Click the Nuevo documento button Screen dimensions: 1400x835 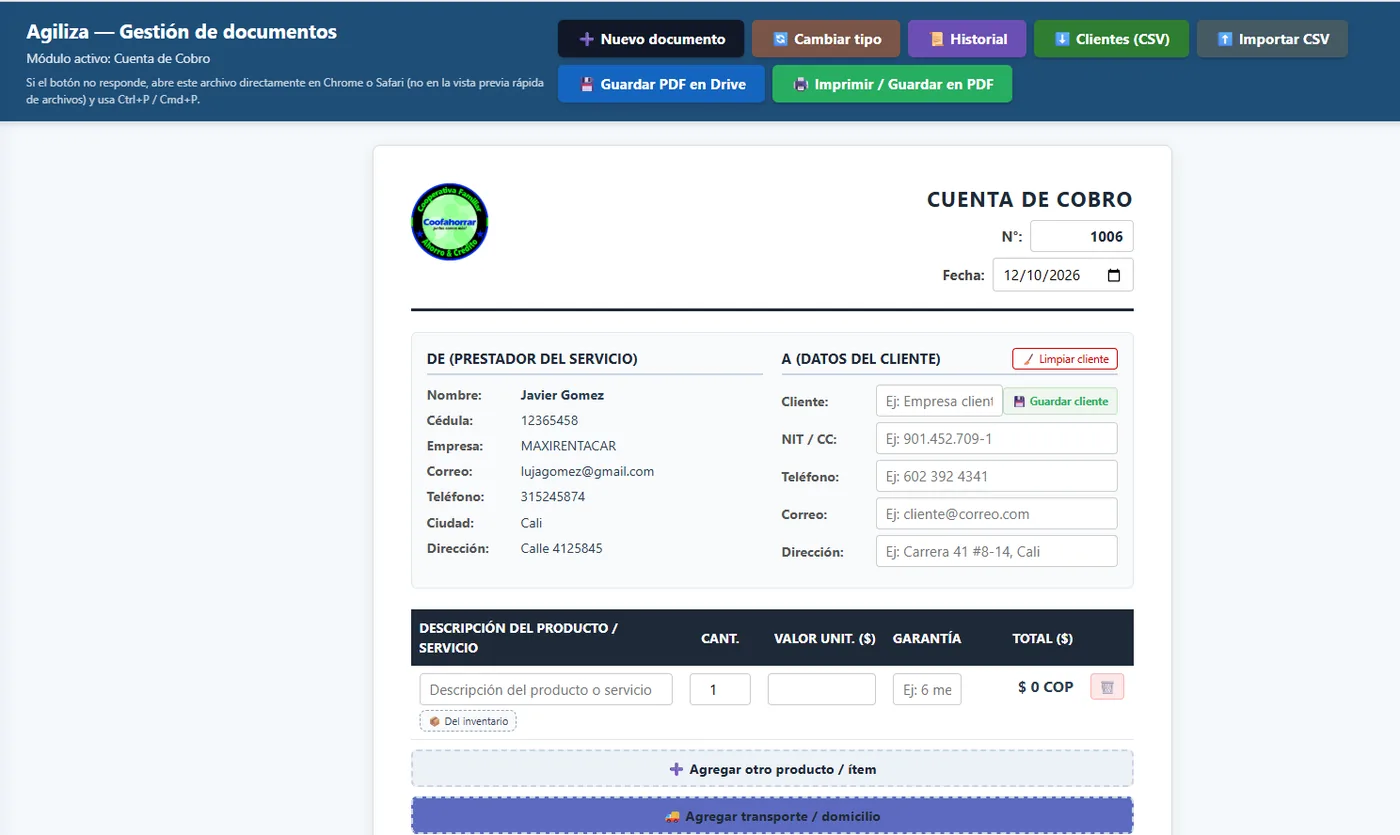coord(651,39)
